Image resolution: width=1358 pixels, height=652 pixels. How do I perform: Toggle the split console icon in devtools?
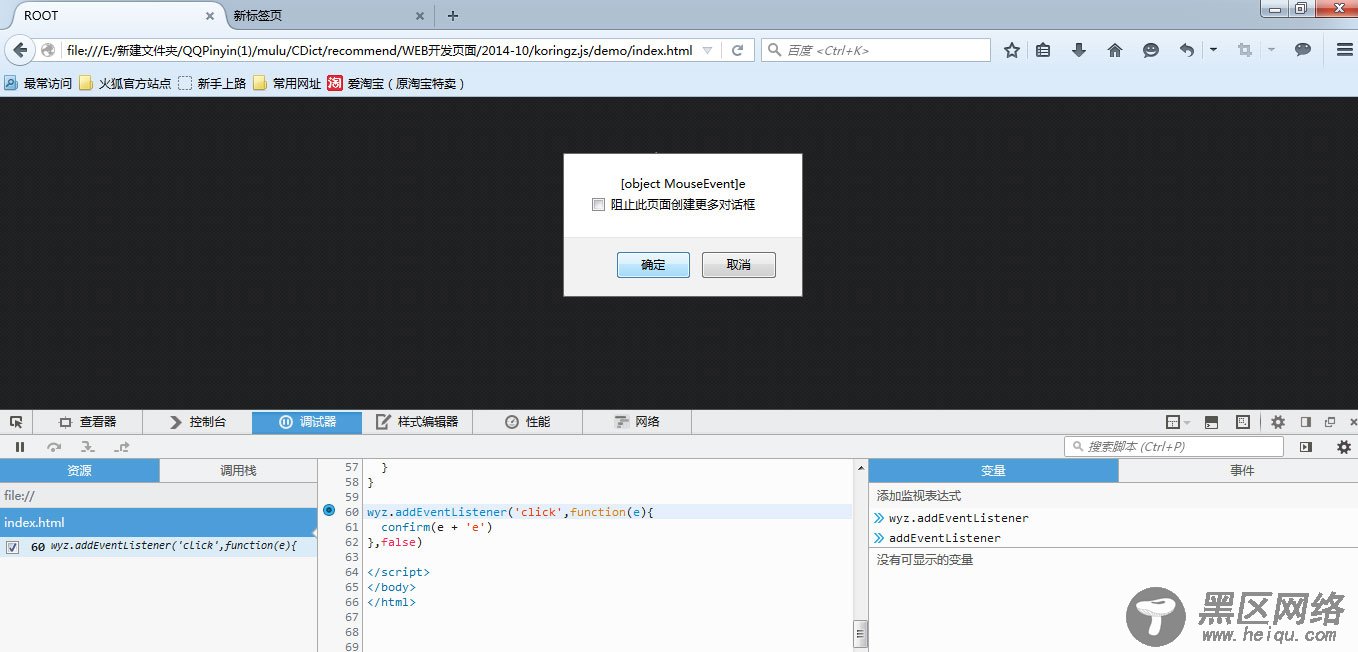(x=1211, y=422)
